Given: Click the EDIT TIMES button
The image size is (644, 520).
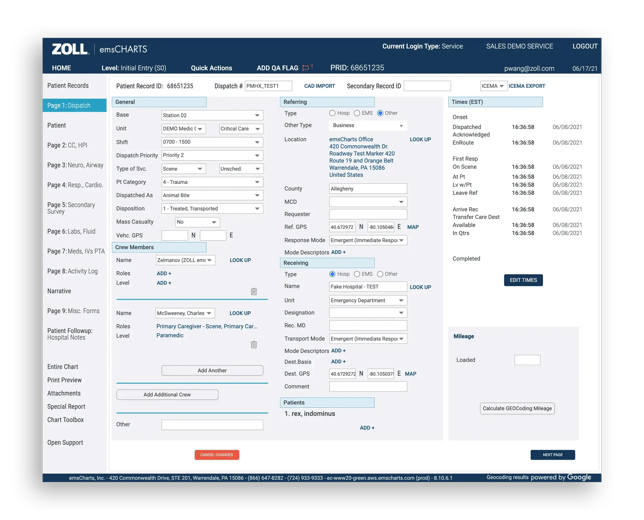Looking at the screenshot, I should 523,280.
